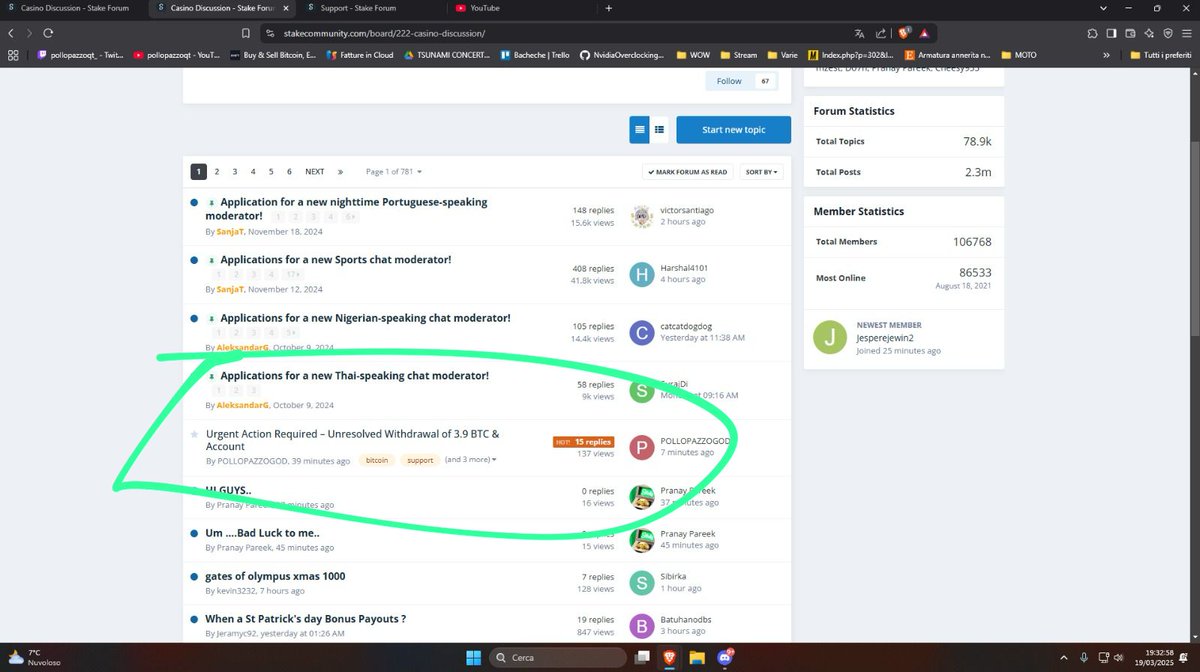Click unread dot for Sports chat moderator topic

pos(194,260)
